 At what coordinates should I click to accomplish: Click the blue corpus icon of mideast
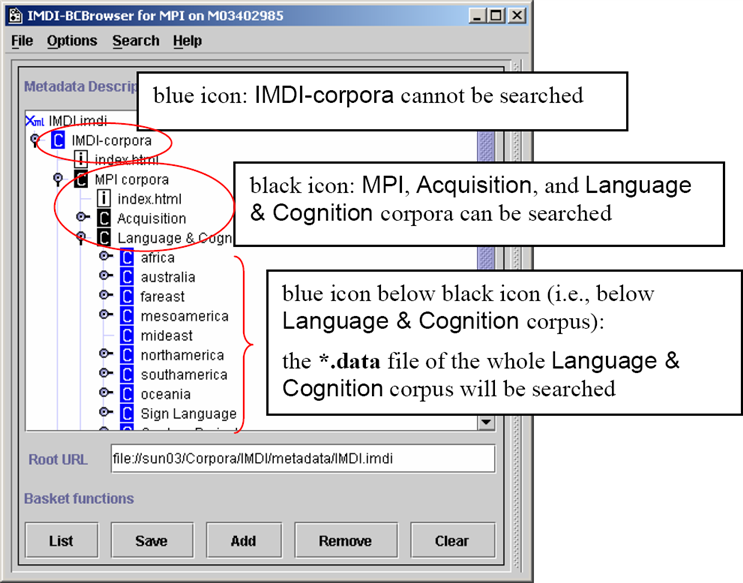point(127,335)
